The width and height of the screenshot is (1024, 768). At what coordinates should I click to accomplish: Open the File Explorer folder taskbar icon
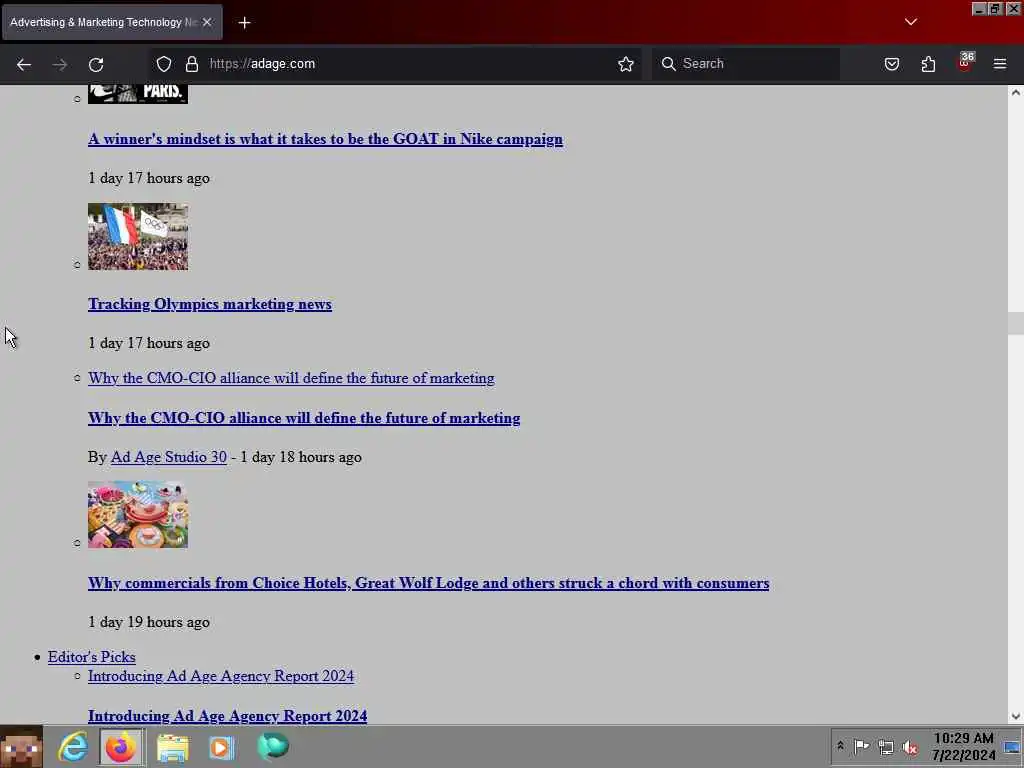point(172,748)
